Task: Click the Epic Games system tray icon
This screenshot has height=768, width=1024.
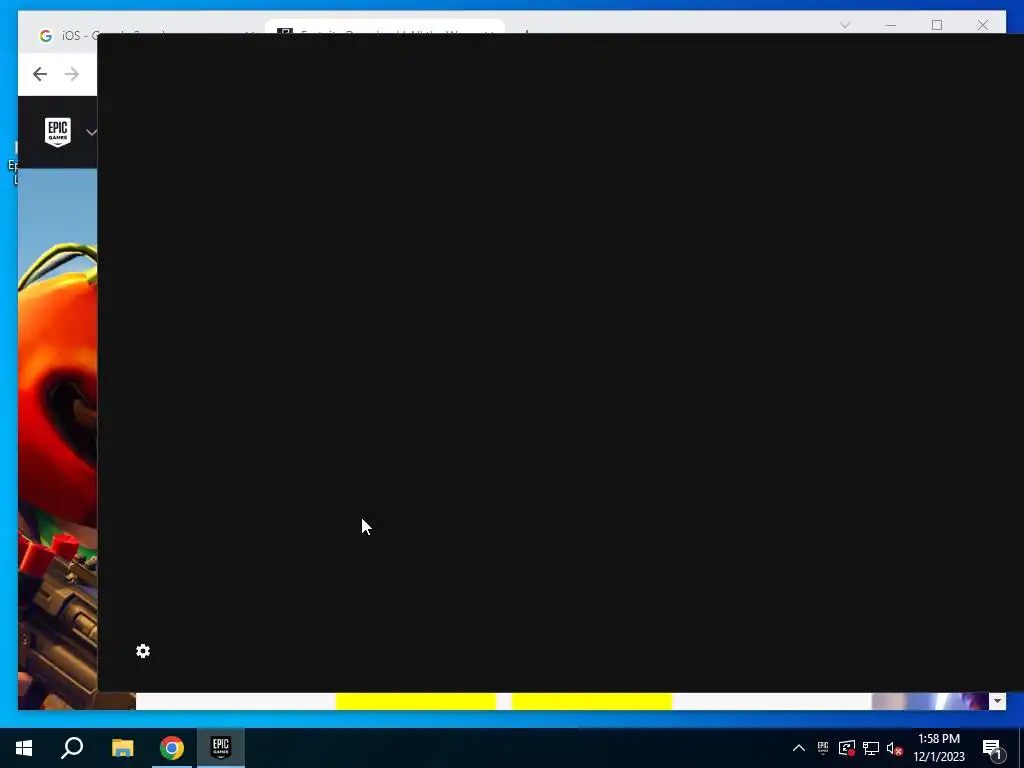Action: 823,748
